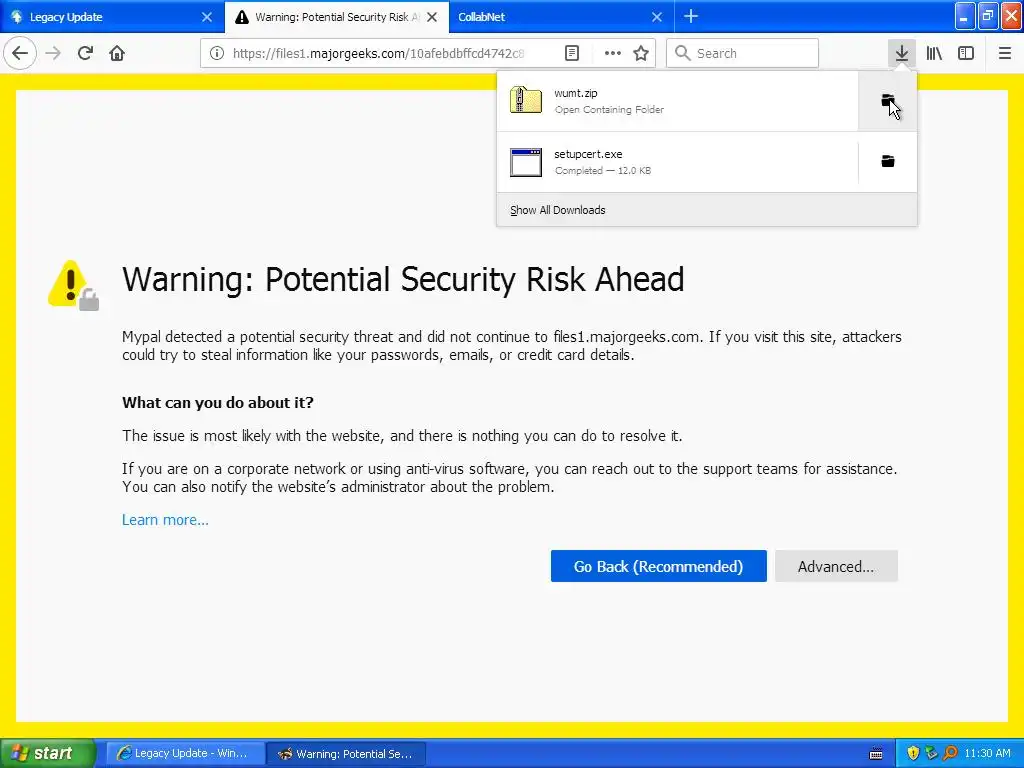Open containing folder for wumt.zip
The width and height of the screenshot is (1024, 768).
pos(888,101)
